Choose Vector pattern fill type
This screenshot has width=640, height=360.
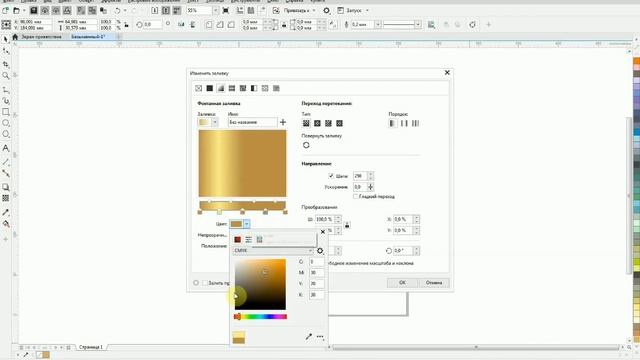[x=232, y=88]
